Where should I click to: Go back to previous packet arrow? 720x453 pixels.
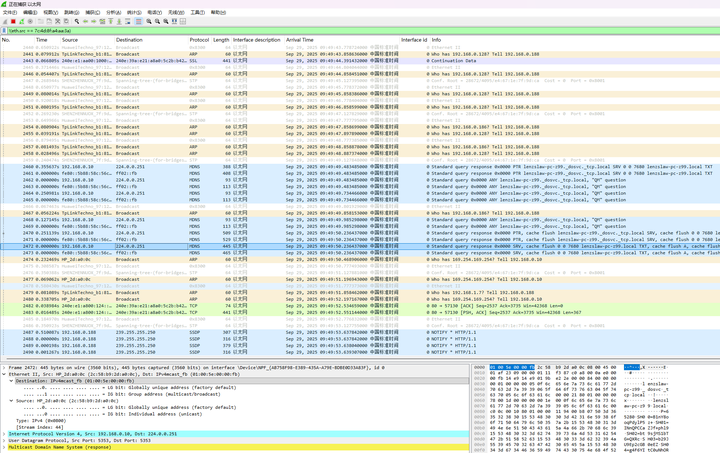point(85,21)
